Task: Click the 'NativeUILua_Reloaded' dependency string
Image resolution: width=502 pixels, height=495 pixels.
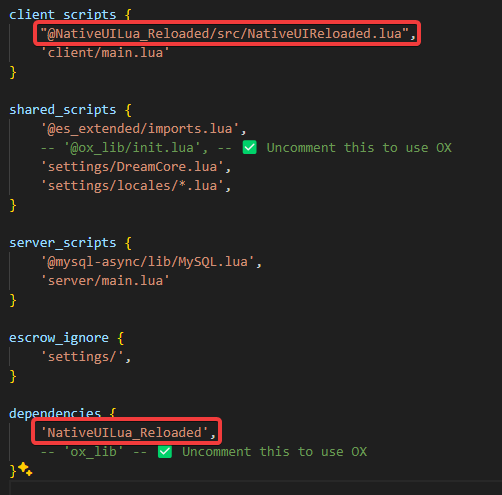Action: [x=124, y=432]
